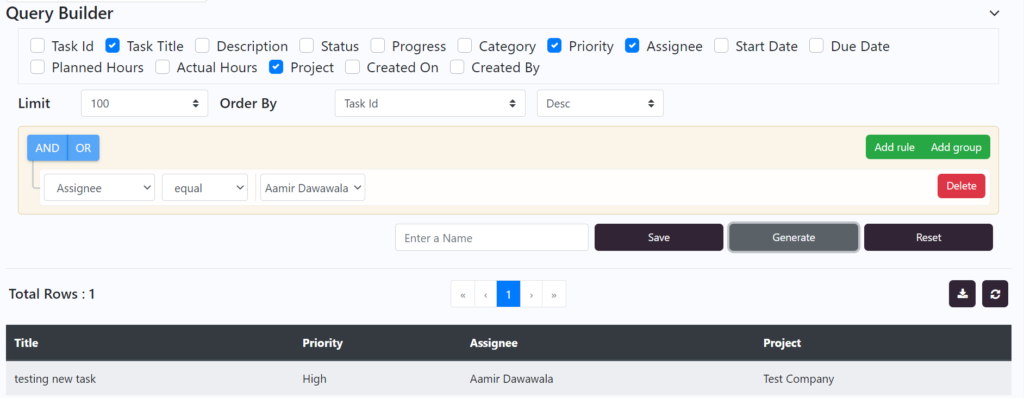
Task: Check the Due Date checkbox
Action: point(816,46)
